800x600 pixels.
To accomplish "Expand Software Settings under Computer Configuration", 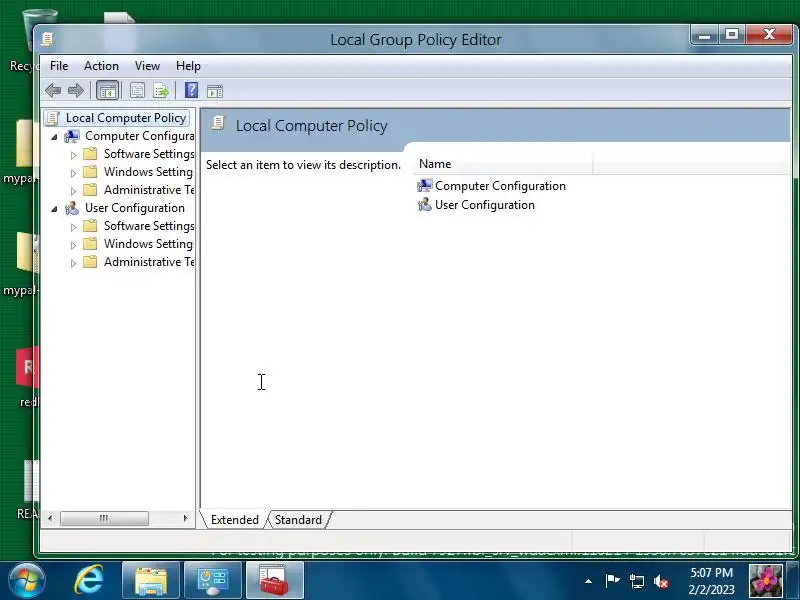I will pos(73,155).
